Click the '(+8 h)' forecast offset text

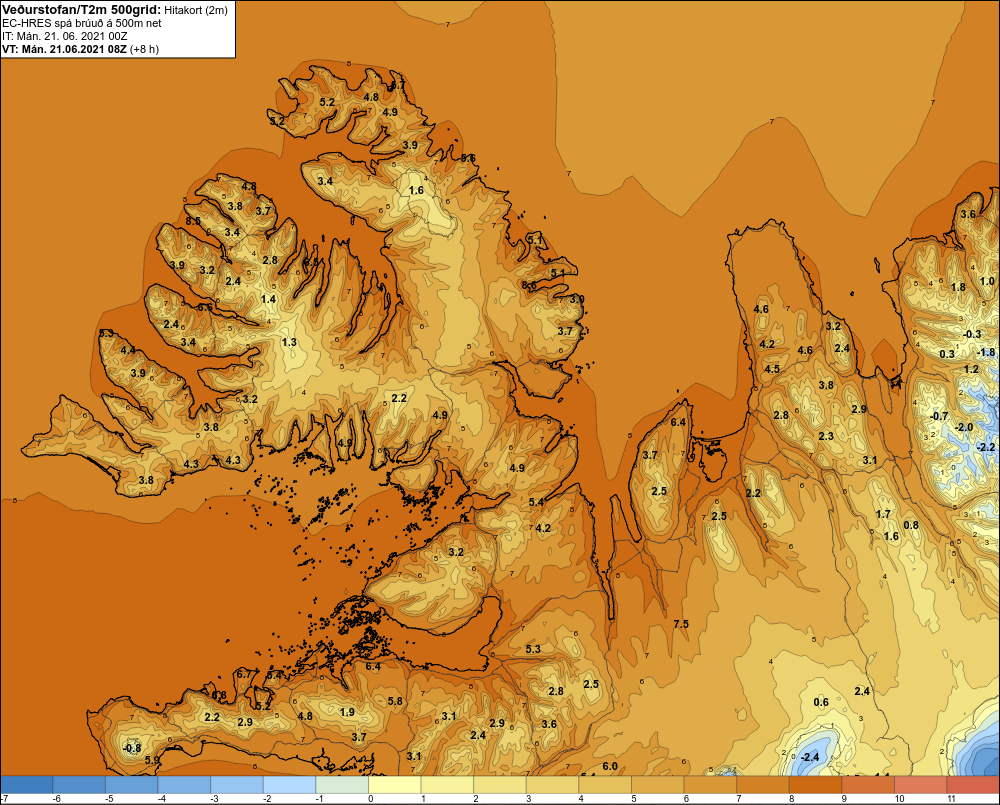(144, 49)
